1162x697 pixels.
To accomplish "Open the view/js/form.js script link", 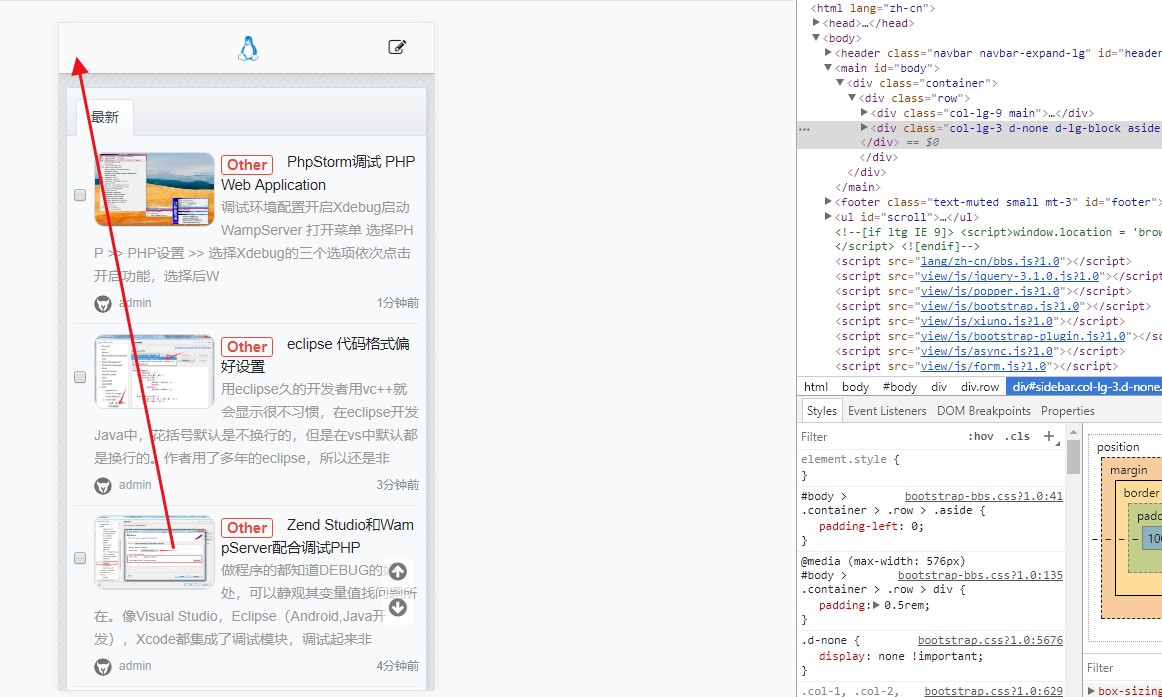I will [x=983, y=366].
